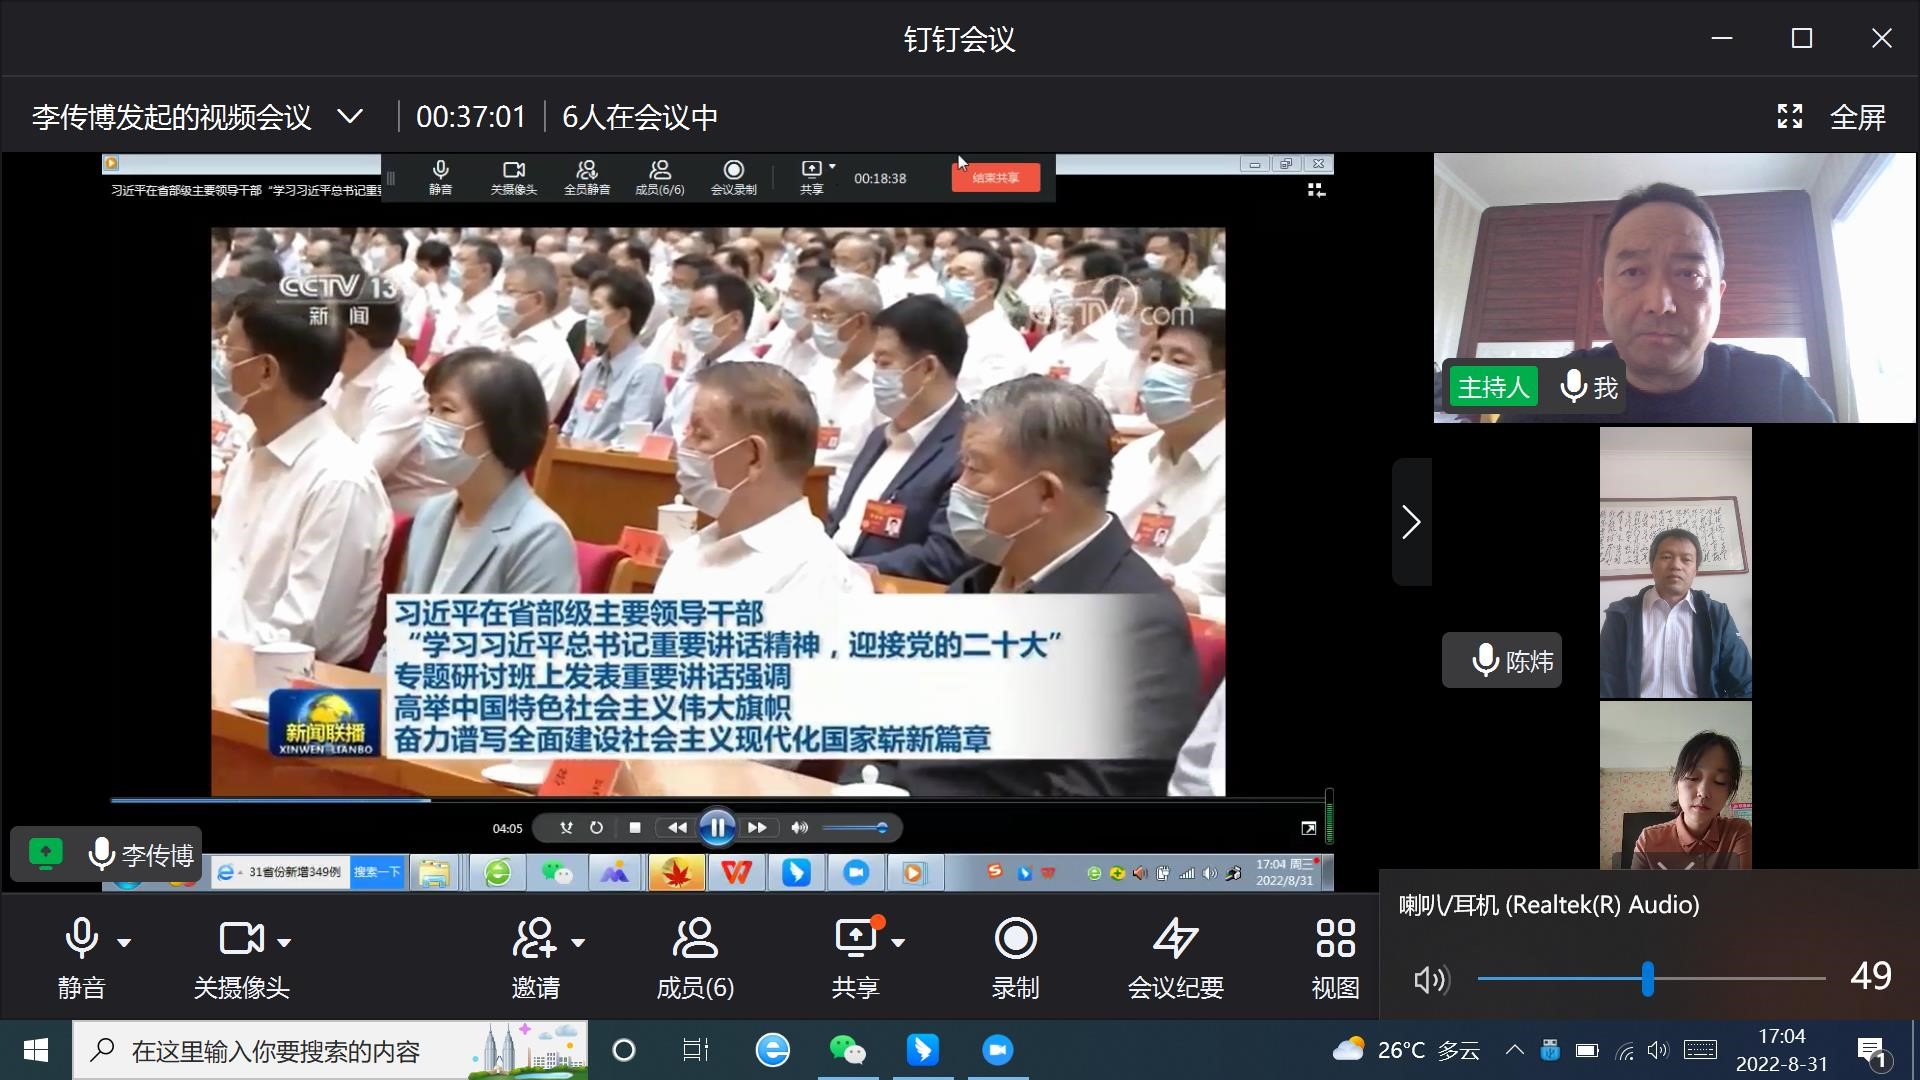Toggle the 静音 microphone mute
The height and width of the screenshot is (1080, 1920).
[x=81, y=940]
